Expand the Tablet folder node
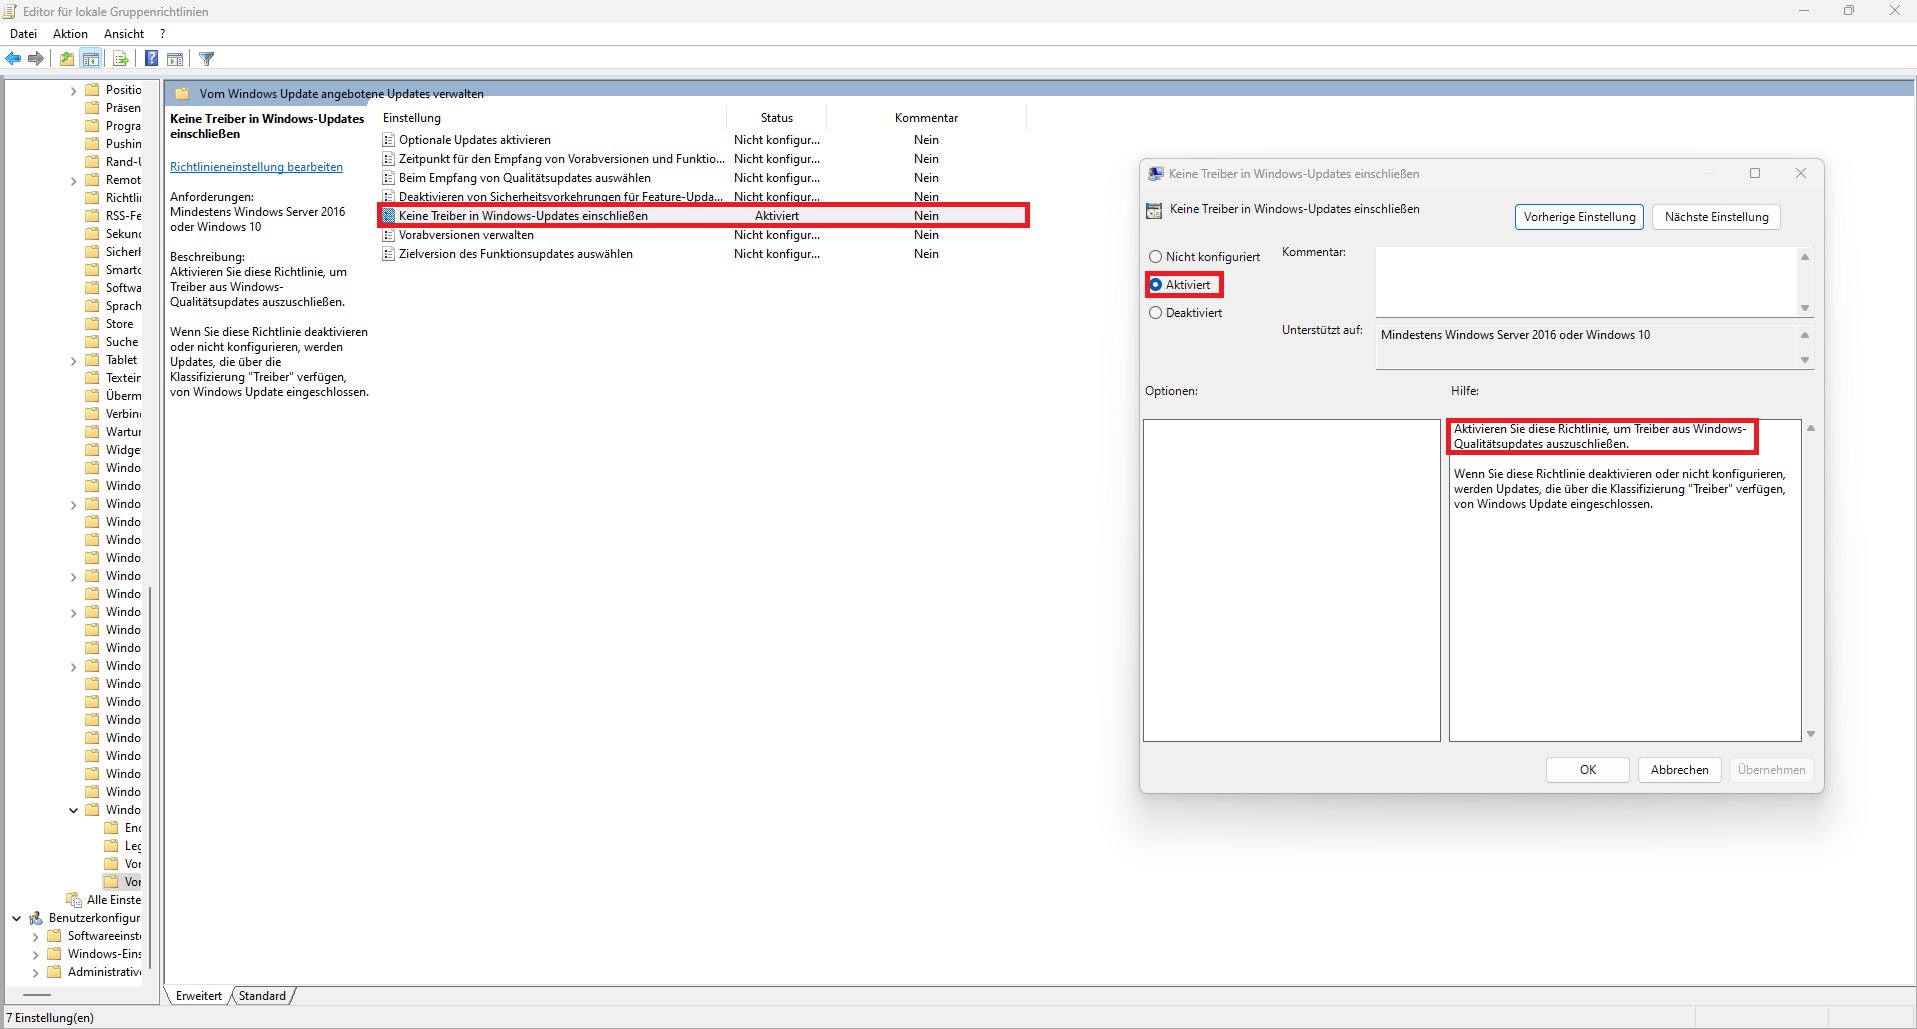This screenshot has height=1029, width=1917. [73, 361]
